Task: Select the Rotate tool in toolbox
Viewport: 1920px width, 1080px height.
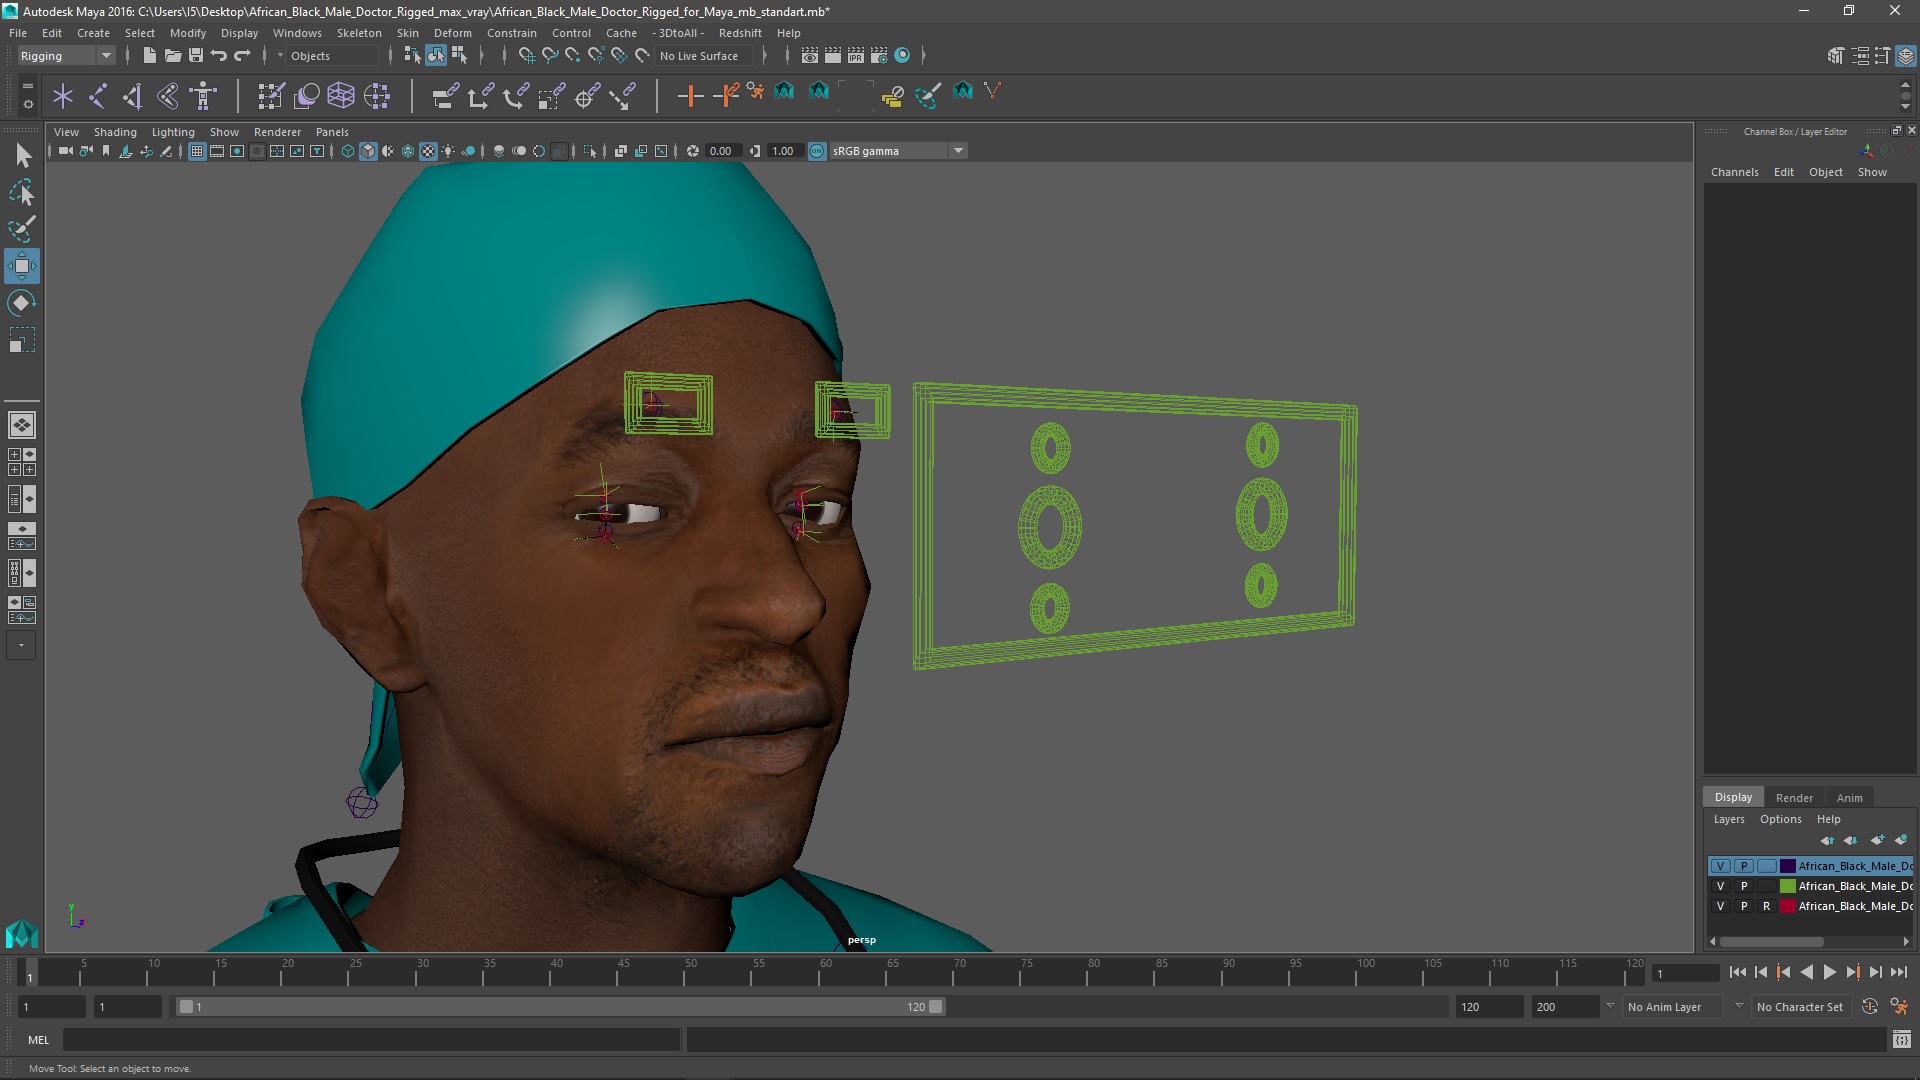Action: tap(22, 303)
